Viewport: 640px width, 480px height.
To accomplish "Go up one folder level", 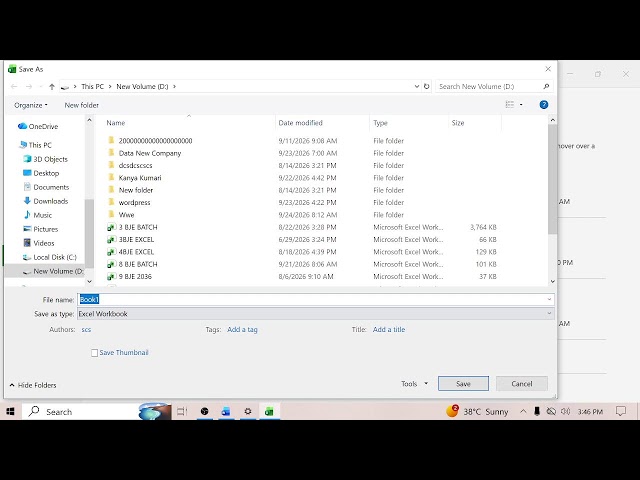I will pos(52,87).
